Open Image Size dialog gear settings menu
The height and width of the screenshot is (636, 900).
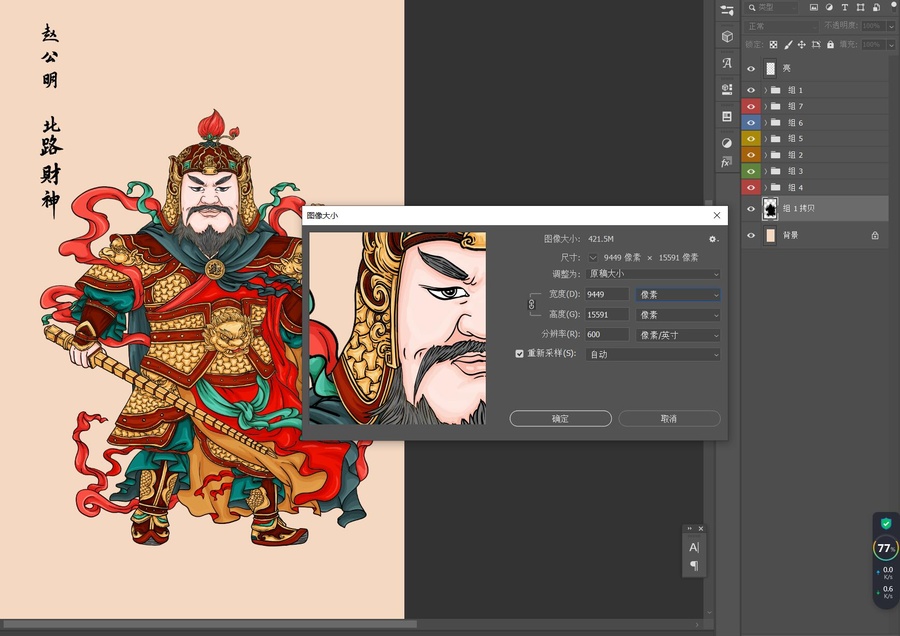pos(713,239)
